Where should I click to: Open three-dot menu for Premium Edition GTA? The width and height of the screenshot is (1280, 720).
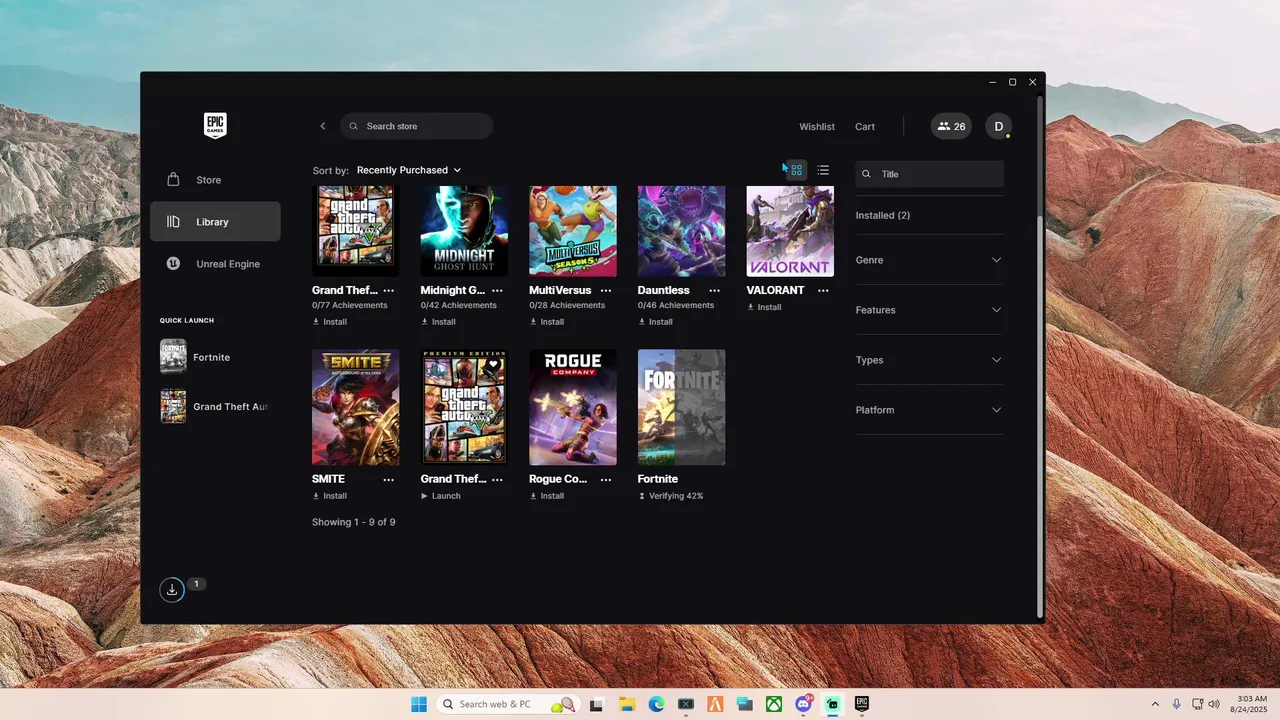pos(497,480)
